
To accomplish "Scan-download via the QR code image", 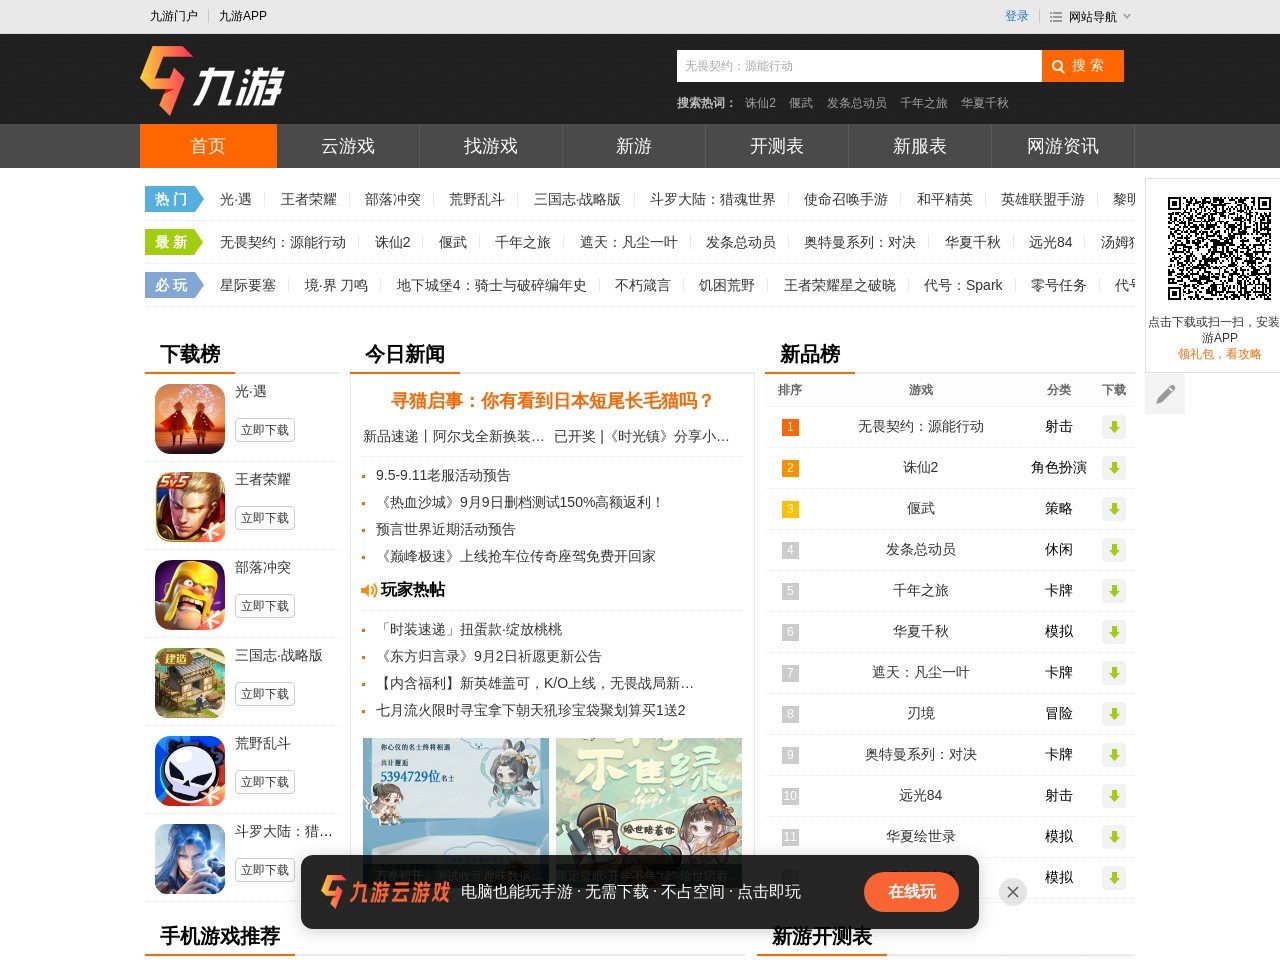I will (x=1219, y=248).
